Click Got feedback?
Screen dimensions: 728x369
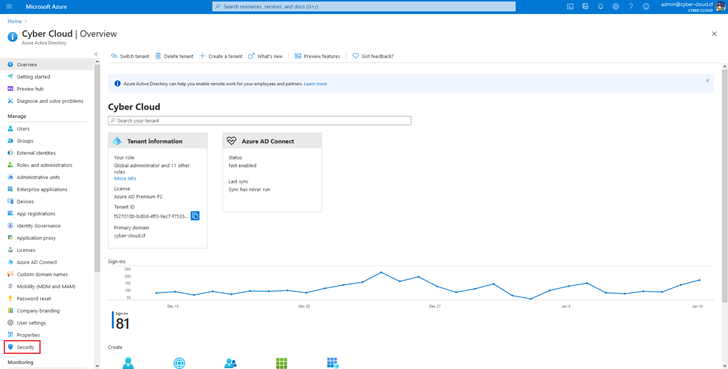(373, 56)
